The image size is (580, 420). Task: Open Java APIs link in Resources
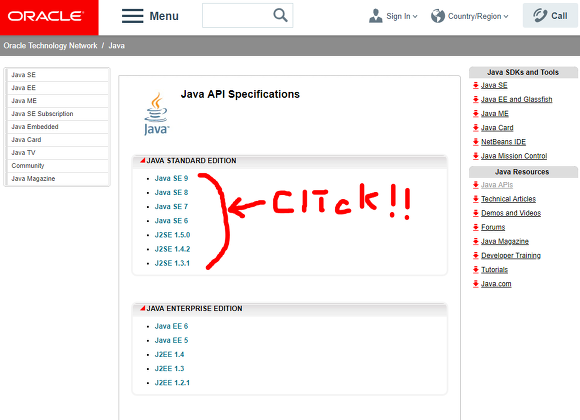tap(497, 185)
